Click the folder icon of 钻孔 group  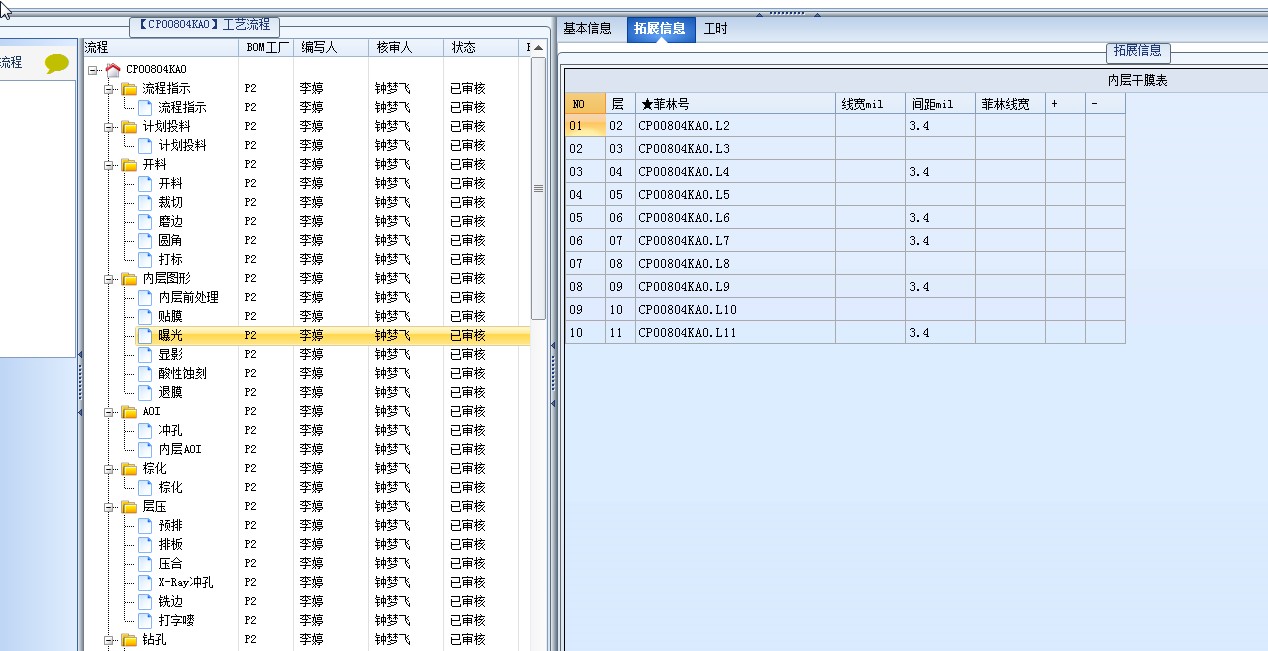(129, 639)
